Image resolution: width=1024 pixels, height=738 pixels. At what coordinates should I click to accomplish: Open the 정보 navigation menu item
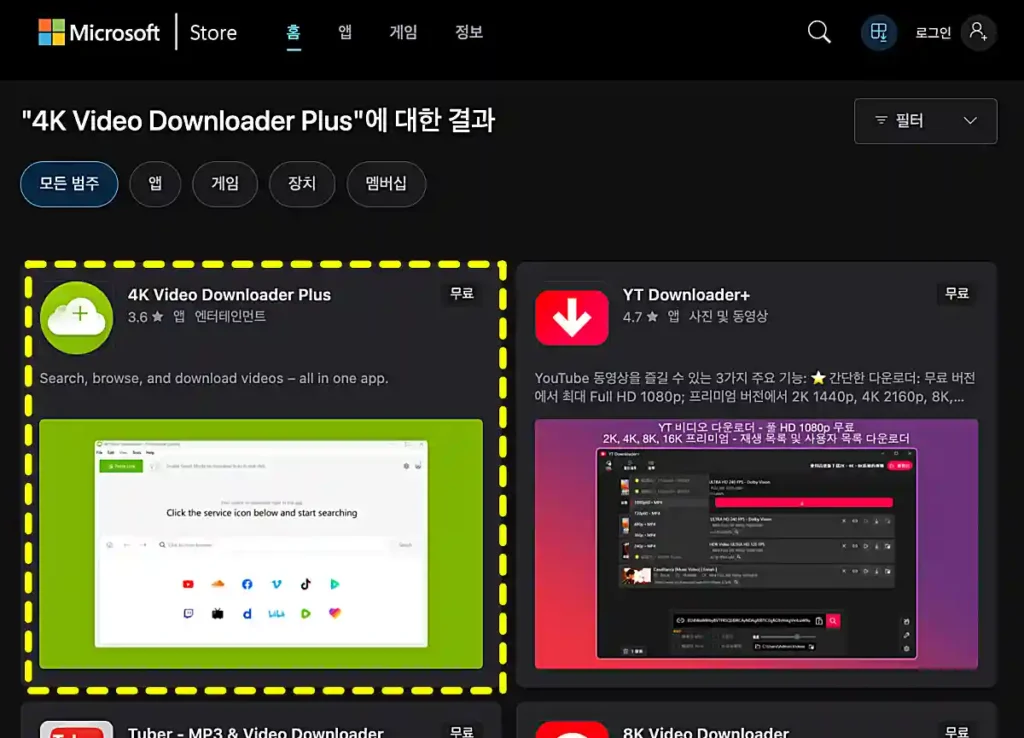click(469, 31)
